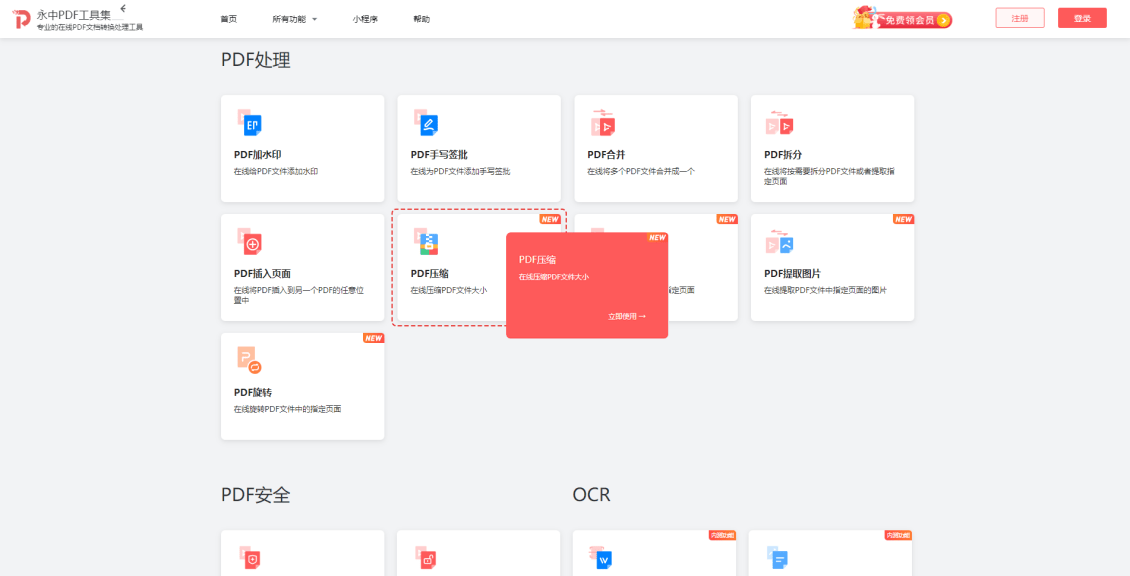
Task: Open the PDF合并 merge icon
Action: (x=603, y=123)
